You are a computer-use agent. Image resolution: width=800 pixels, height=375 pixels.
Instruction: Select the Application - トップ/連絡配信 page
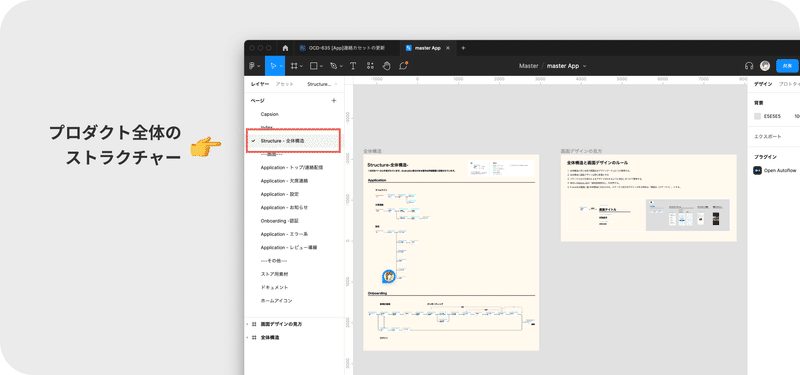click(x=292, y=167)
